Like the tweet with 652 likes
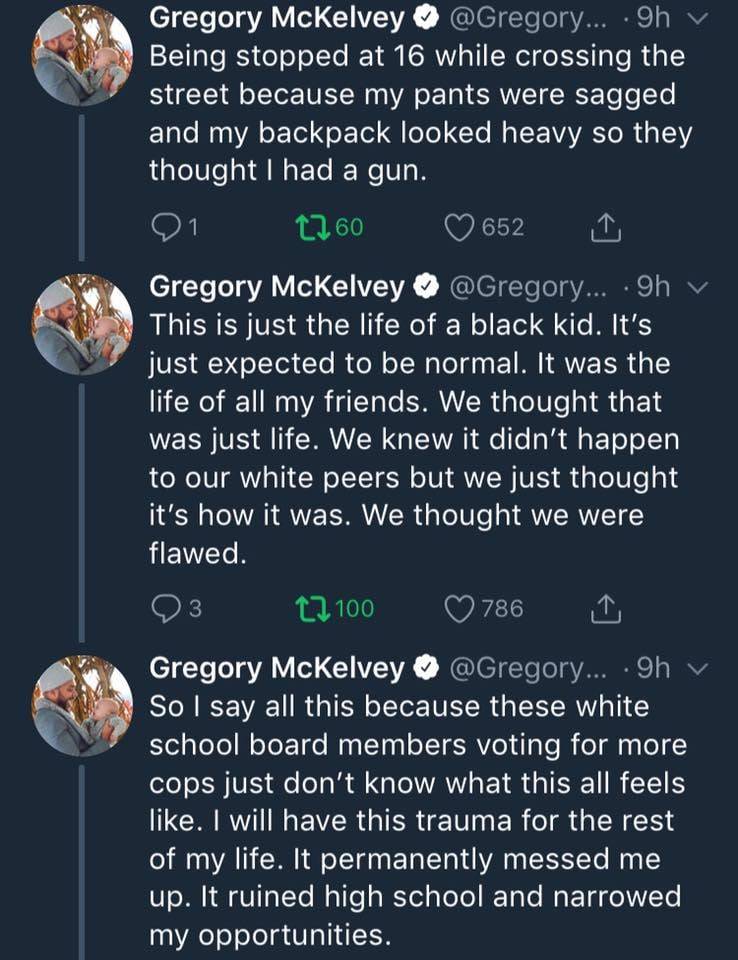 tap(461, 228)
